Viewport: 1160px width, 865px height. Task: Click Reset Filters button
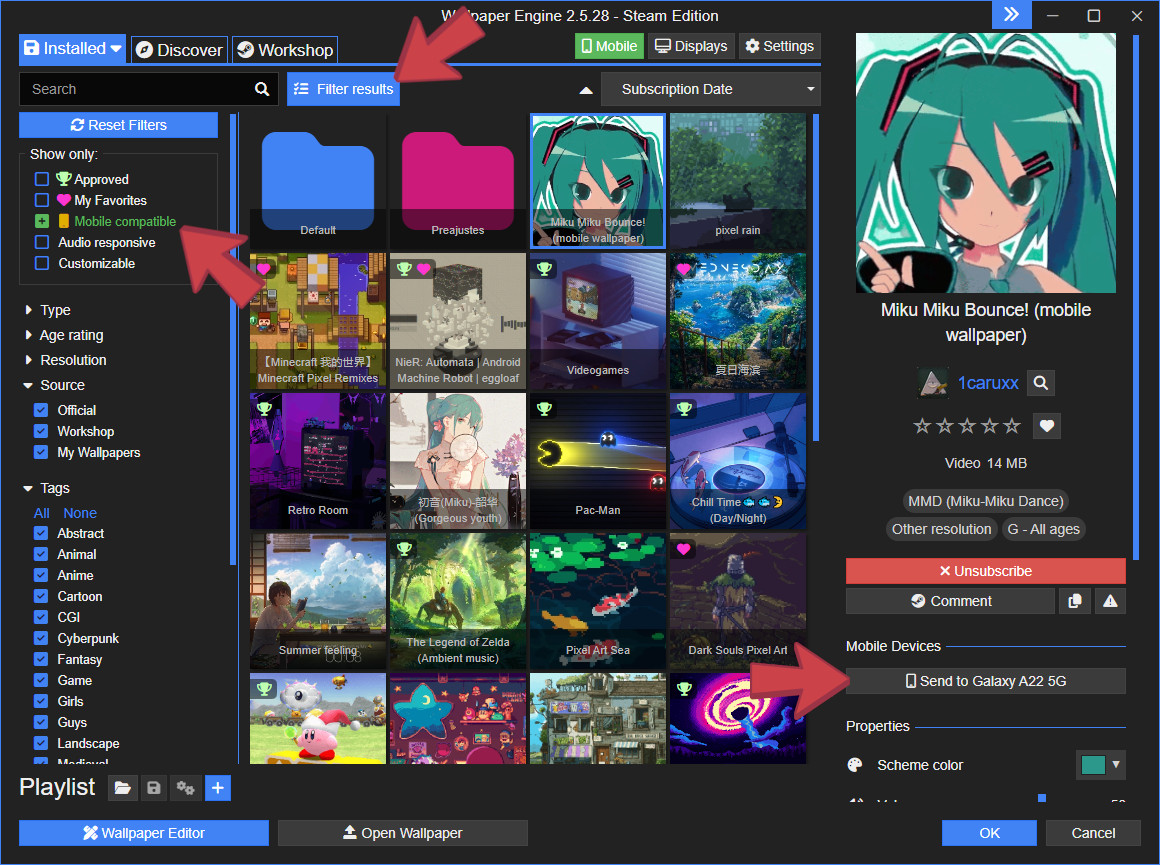118,125
